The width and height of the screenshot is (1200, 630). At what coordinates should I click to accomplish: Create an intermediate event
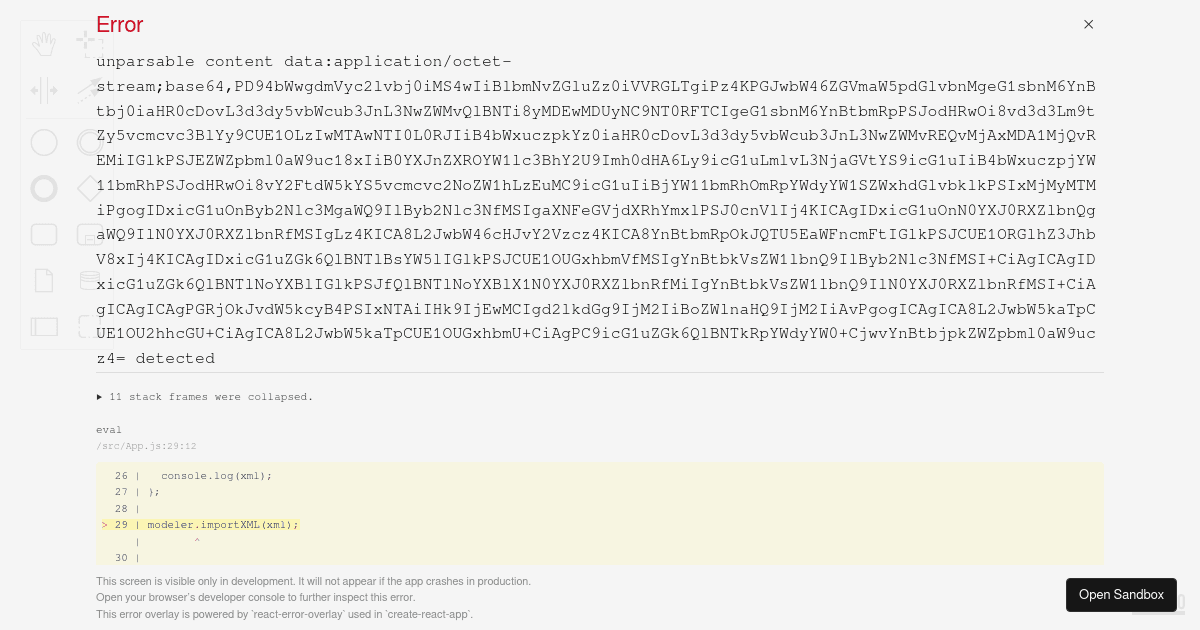(x=89, y=142)
